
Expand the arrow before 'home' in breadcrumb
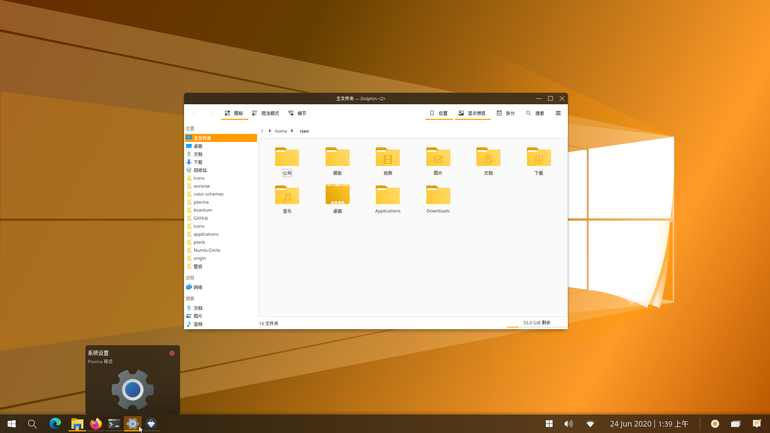point(270,131)
